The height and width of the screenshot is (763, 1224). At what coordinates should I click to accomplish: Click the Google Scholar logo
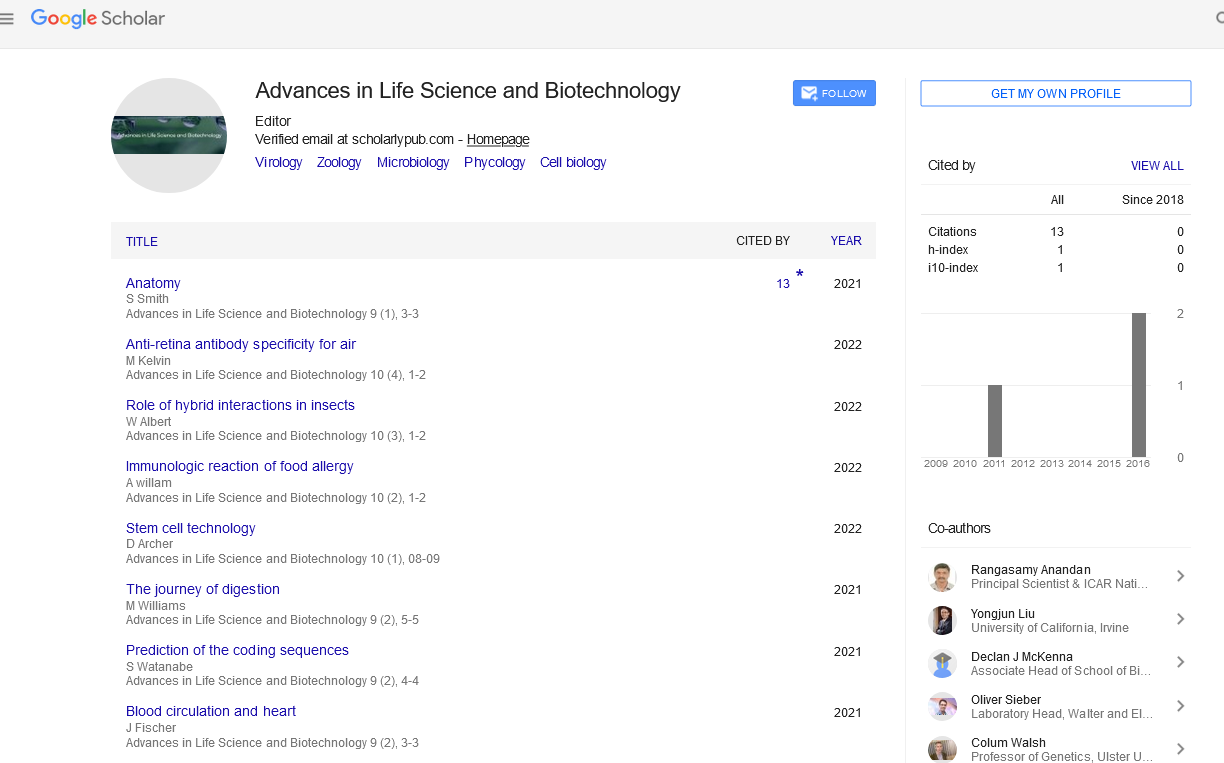coord(98,18)
